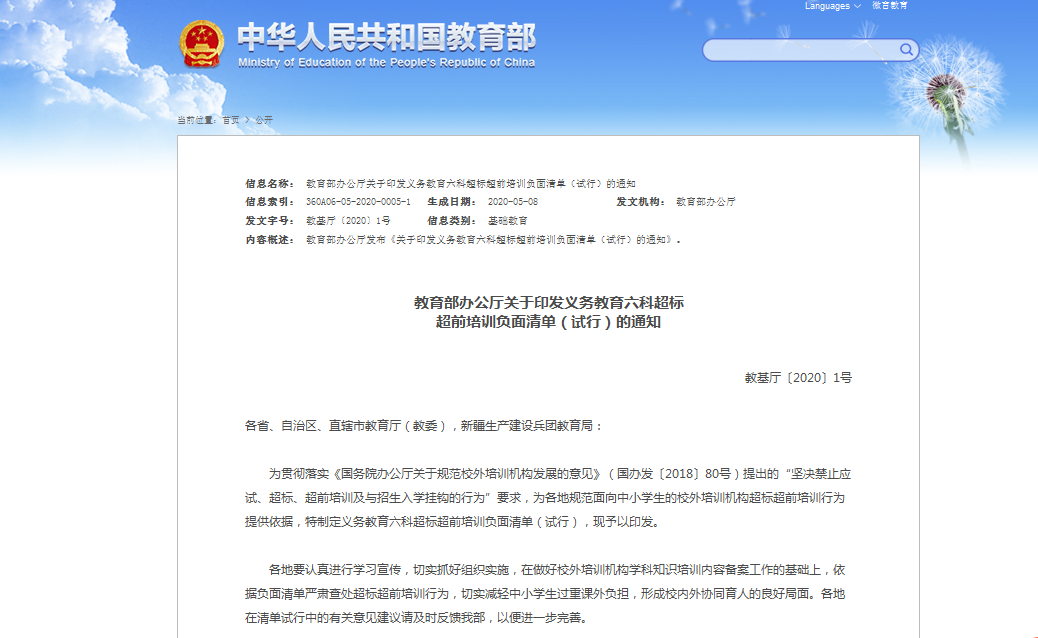
Task: Click the 信息名称 title value
Action: [470, 184]
